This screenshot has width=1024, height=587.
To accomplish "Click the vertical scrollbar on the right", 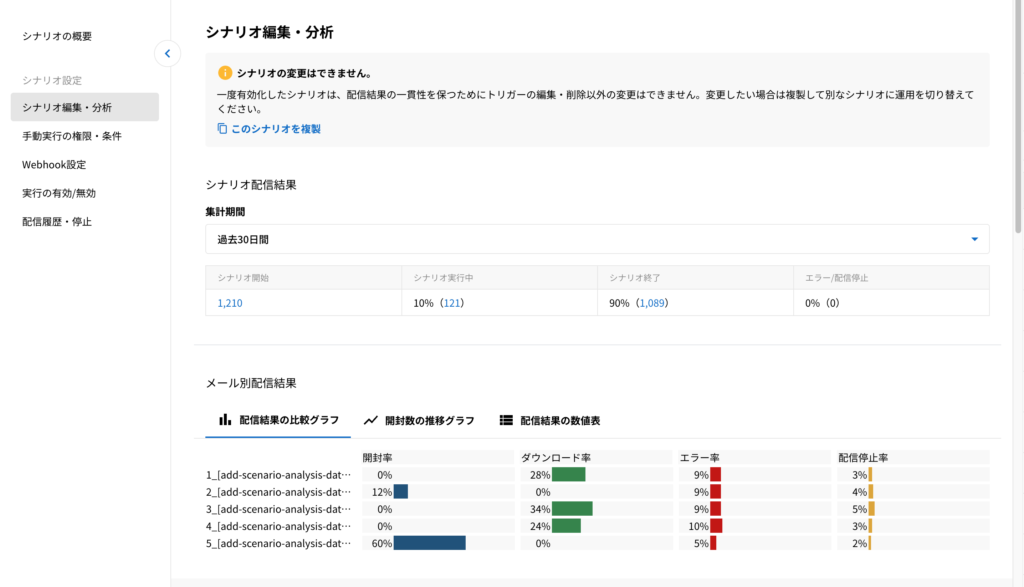I will 1018,120.
